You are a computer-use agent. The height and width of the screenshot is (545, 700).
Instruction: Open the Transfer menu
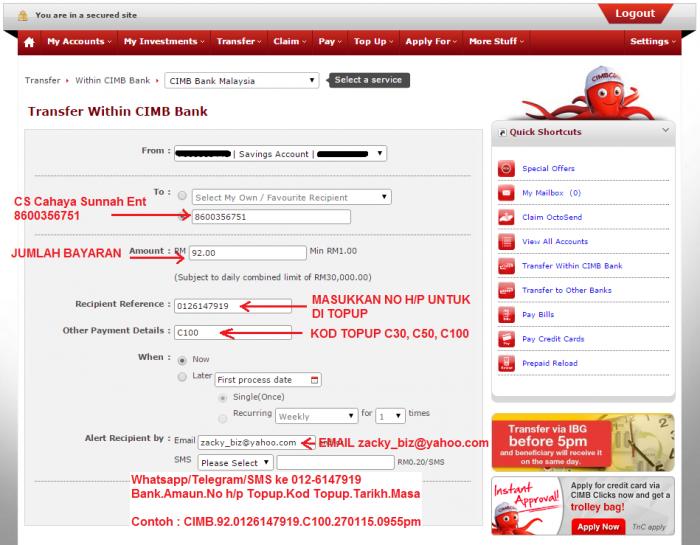point(239,42)
